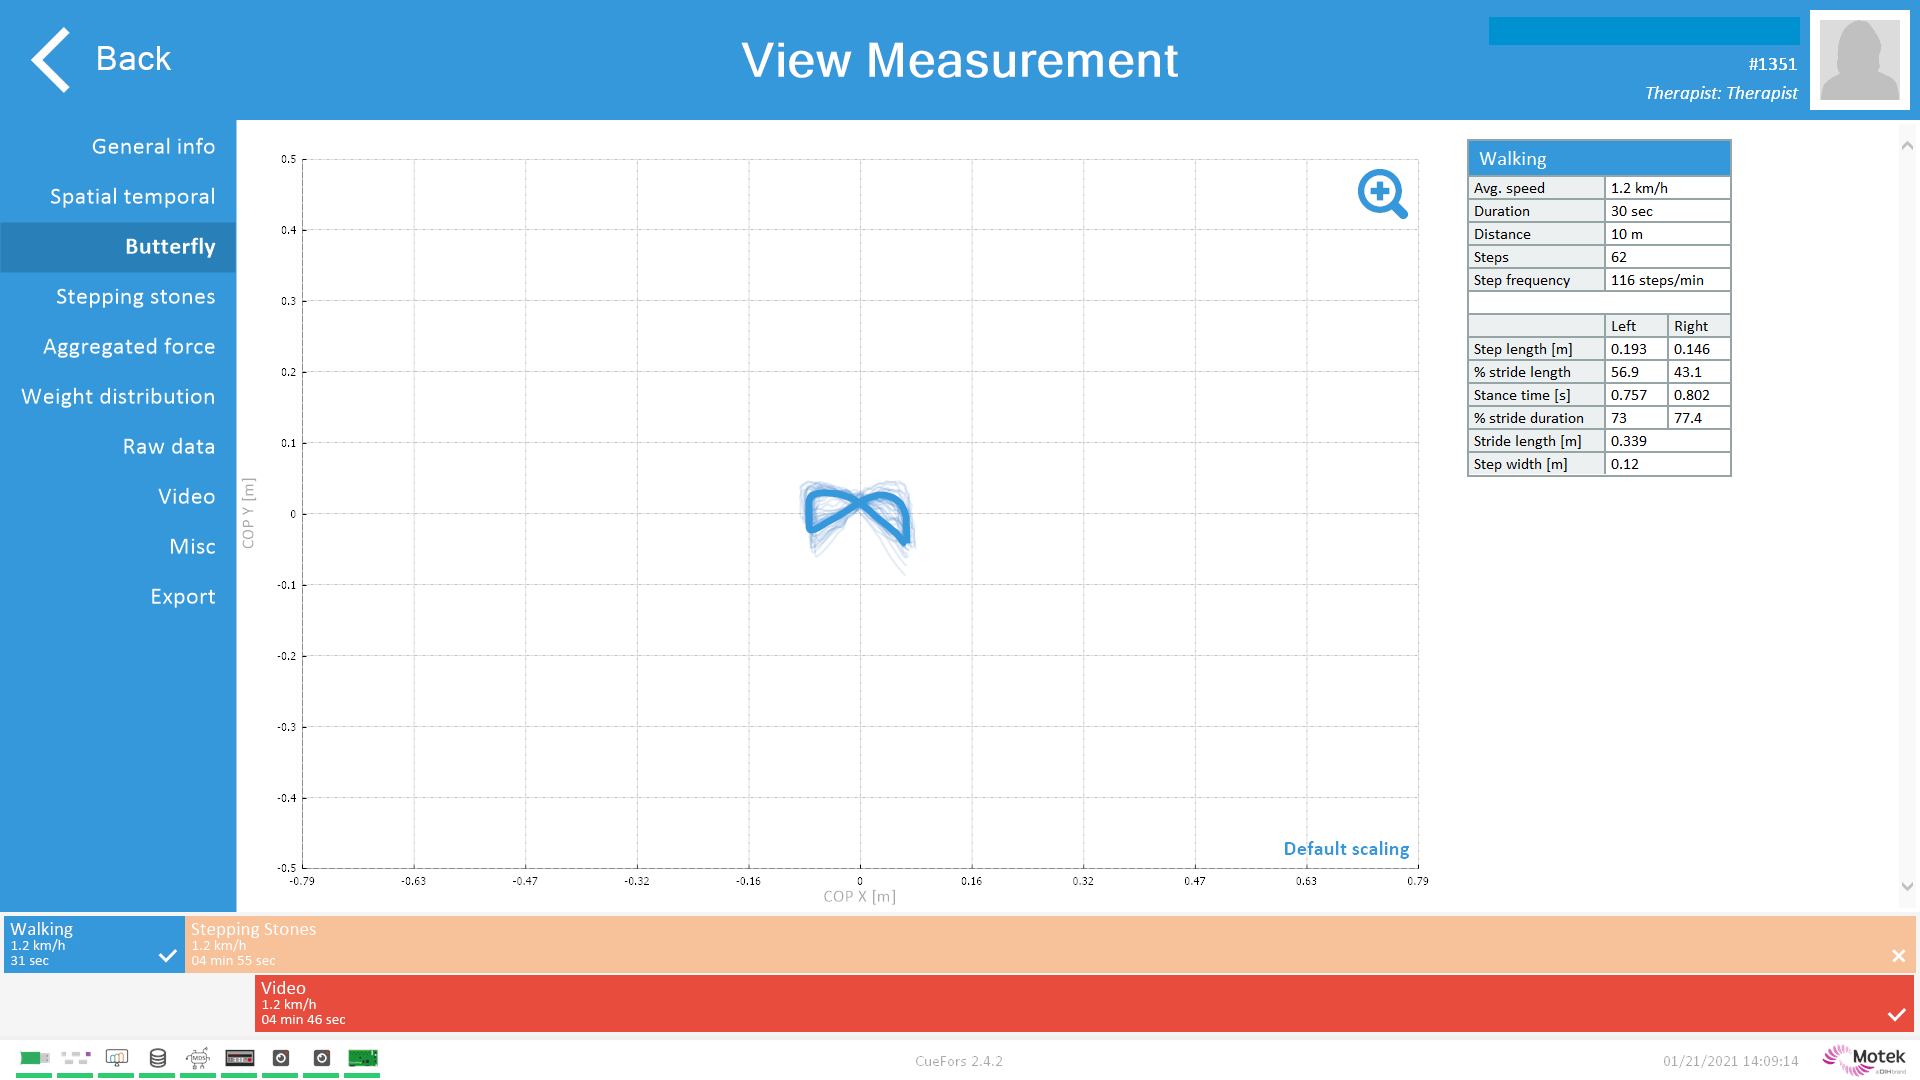Click the patient profile avatar
Image resolution: width=1920 pixels, height=1080 pixels.
[1859, 60]
